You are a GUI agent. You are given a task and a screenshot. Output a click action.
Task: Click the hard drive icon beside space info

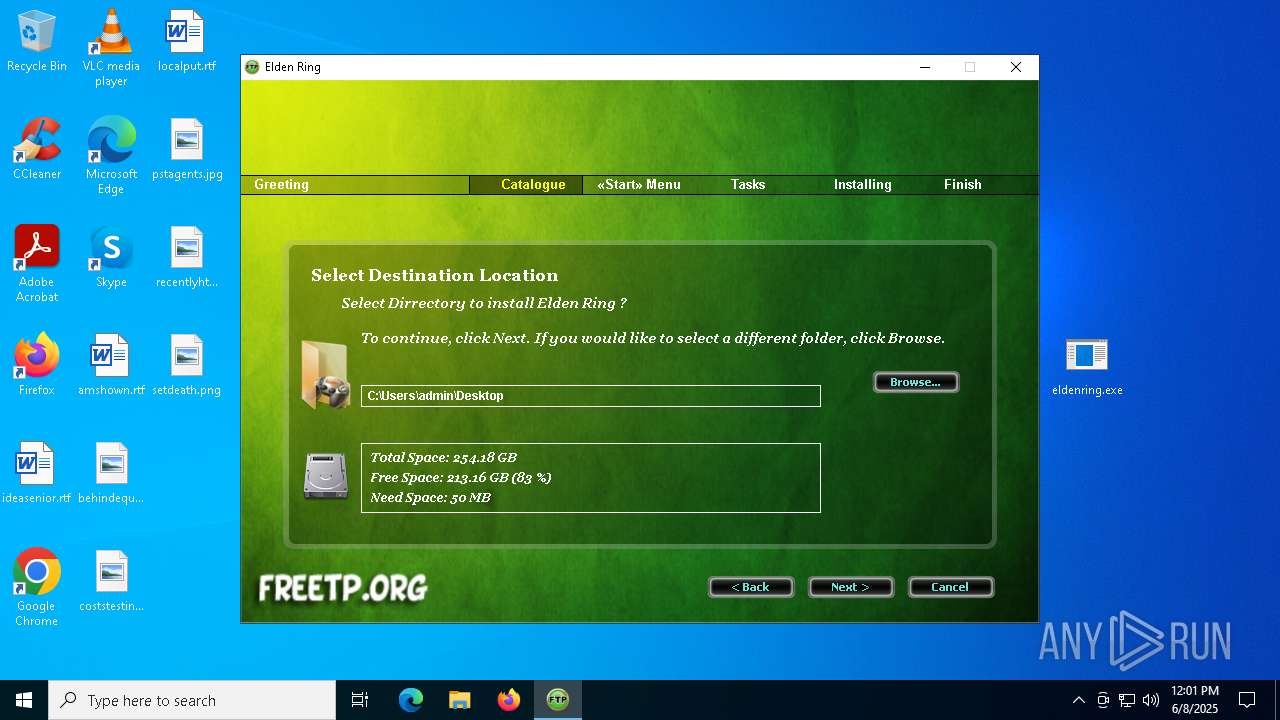click(x=325, y=476)
